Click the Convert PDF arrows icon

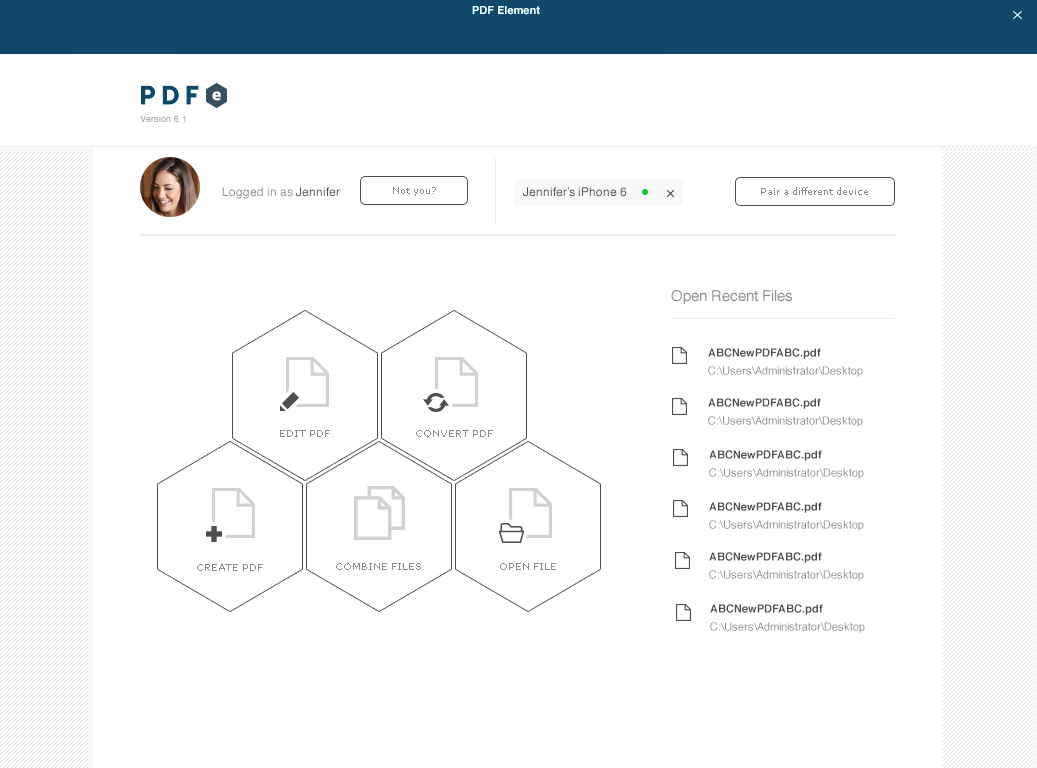(x=436, y=402)
